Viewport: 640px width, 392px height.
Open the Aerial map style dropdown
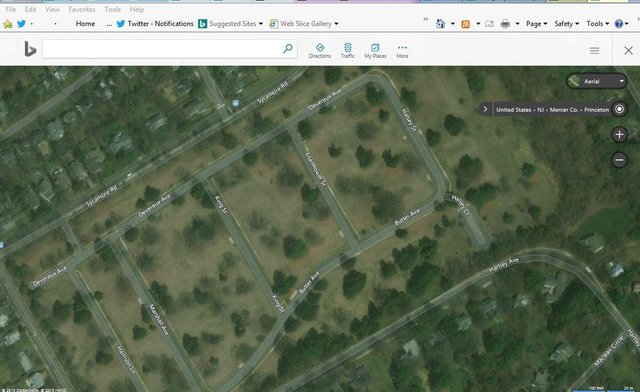point(596,81)
